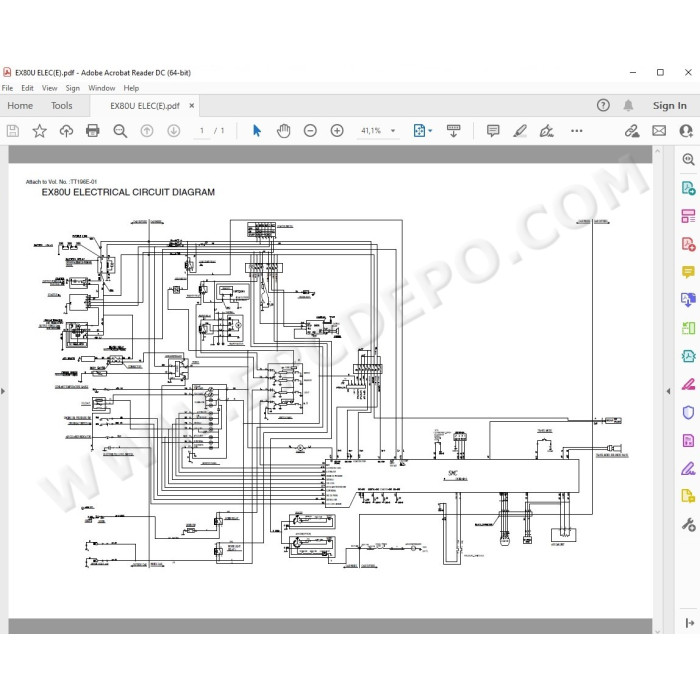700x700 pixels.
Task: Choose the Selection arrow tool
Action: [257, 131]
